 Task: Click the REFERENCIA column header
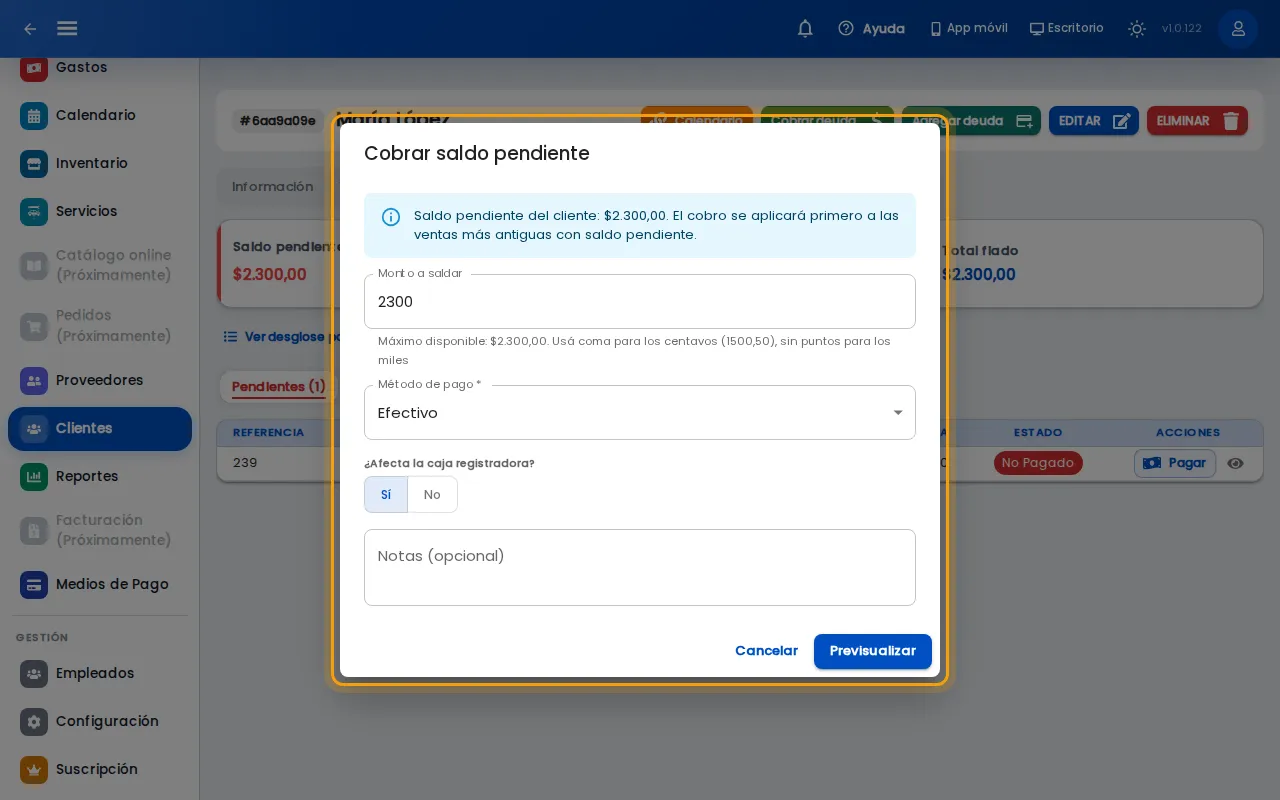[268, 433]
